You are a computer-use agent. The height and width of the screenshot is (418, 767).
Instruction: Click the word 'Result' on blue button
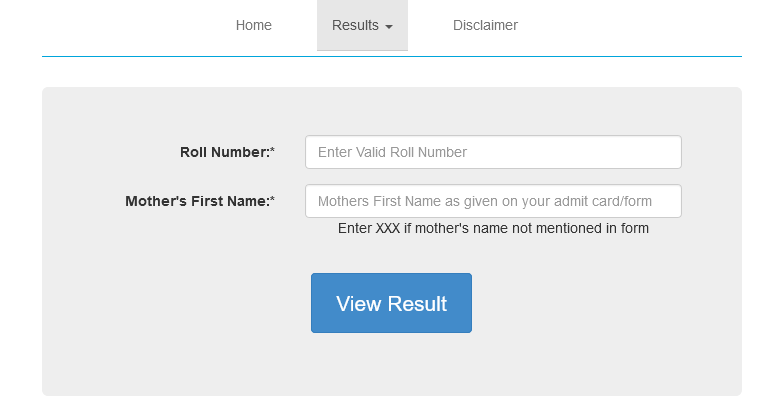[x=417, y=304]
